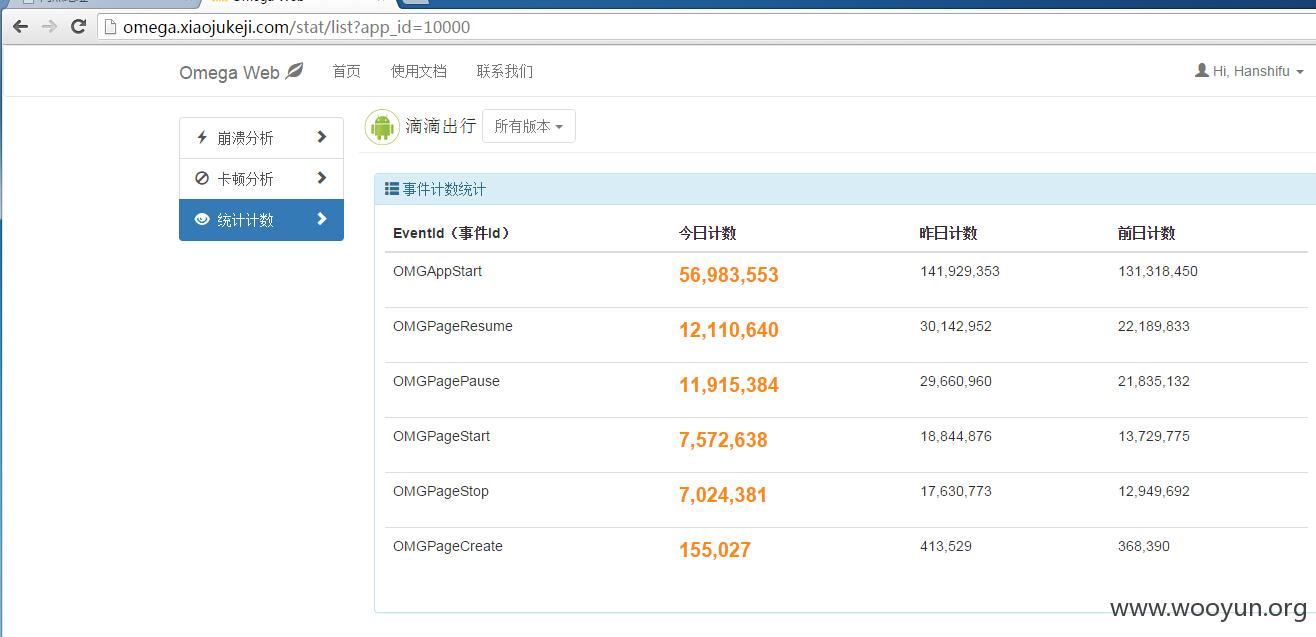The width and height of the screenshot is (1316, 637).
Task: Go to 首页 in the navbar
Action: coord(346,71)
